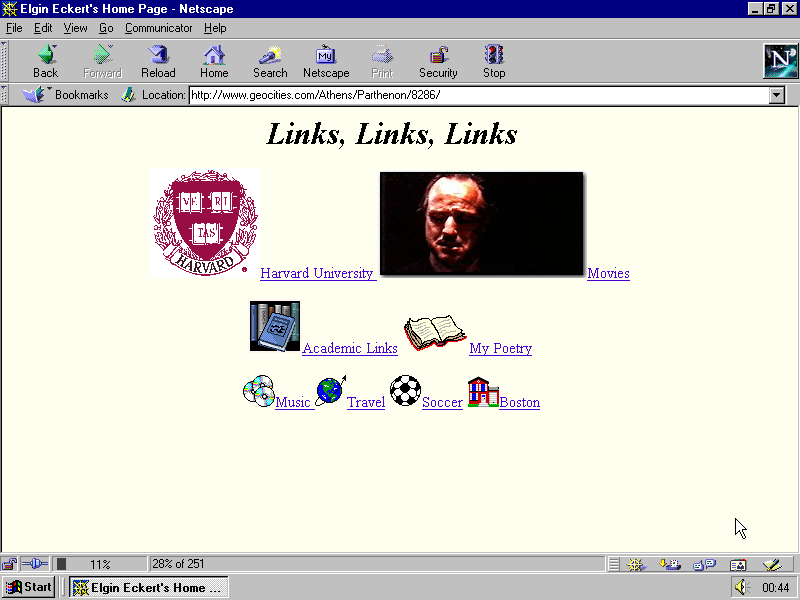Screen dimensions: 800x600
Task: Open the File menu
Action: [14, 28]
